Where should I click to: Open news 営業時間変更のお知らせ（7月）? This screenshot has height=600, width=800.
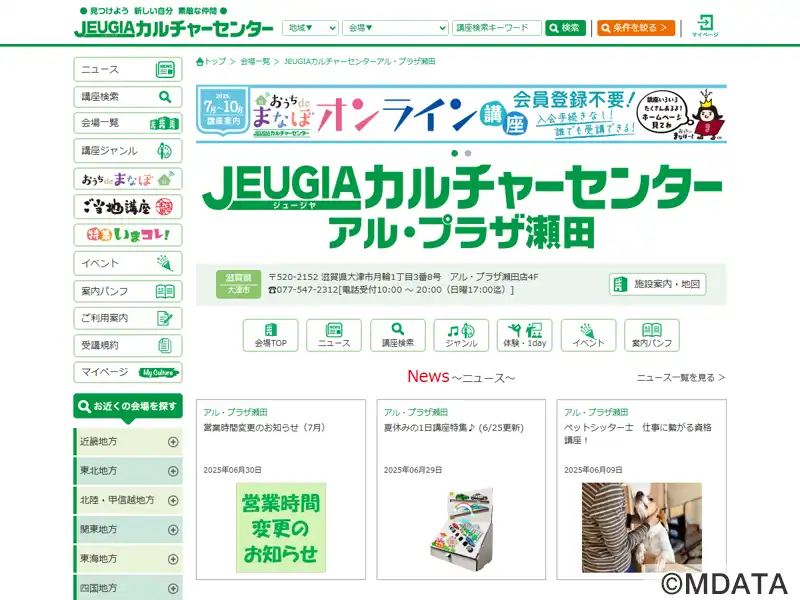[264, 428]
